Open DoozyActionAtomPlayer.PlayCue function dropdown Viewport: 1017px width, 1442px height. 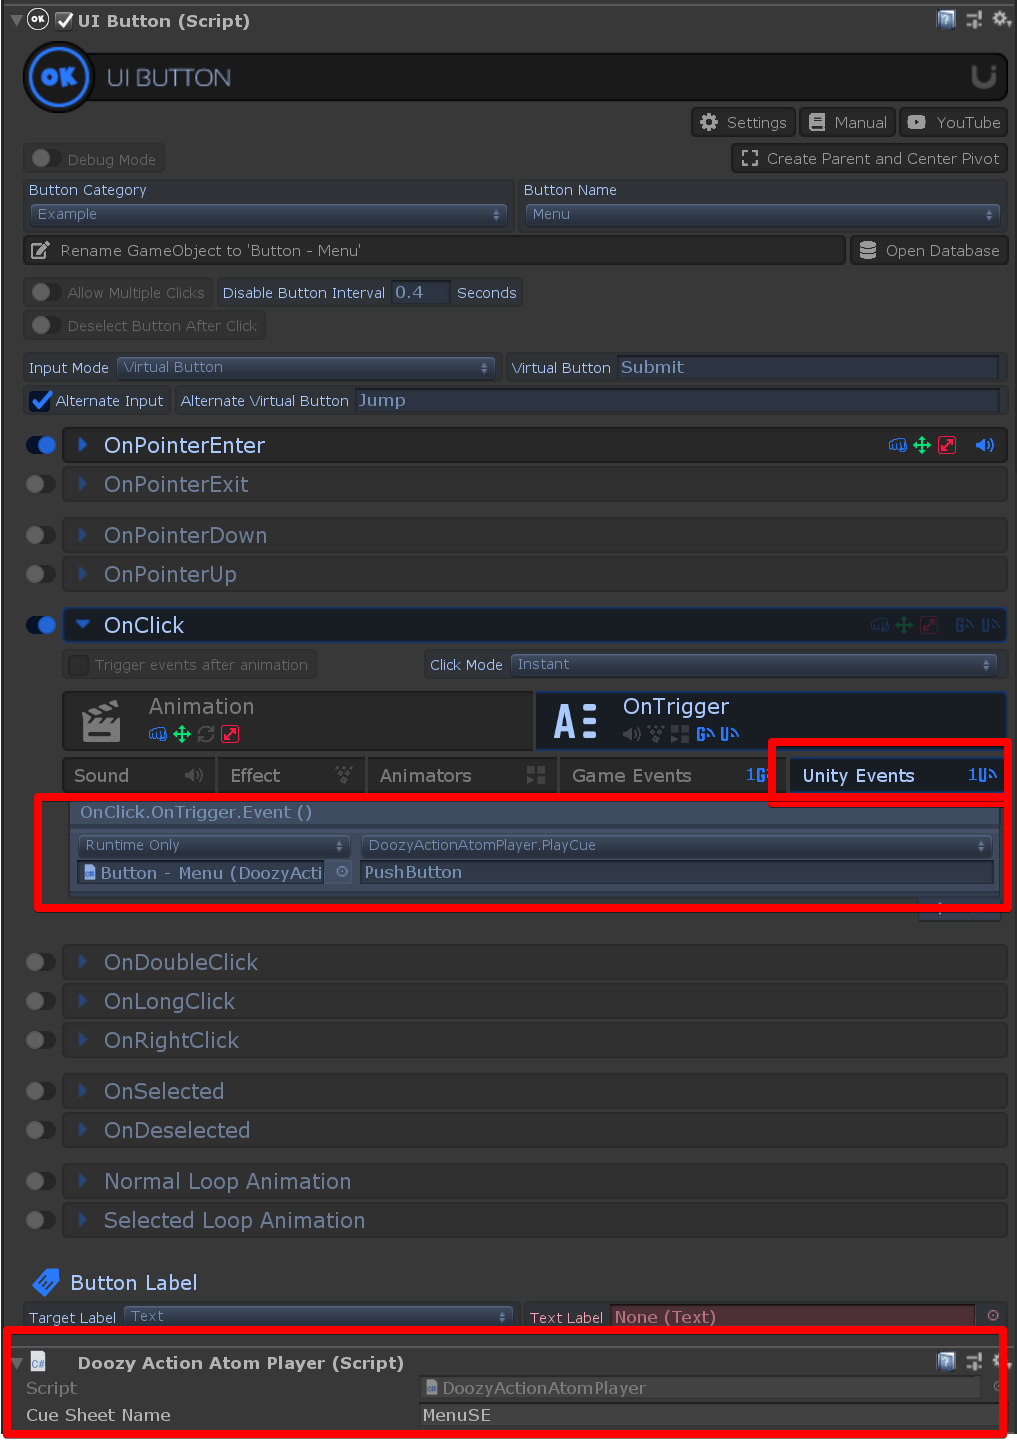coord(676,846)
